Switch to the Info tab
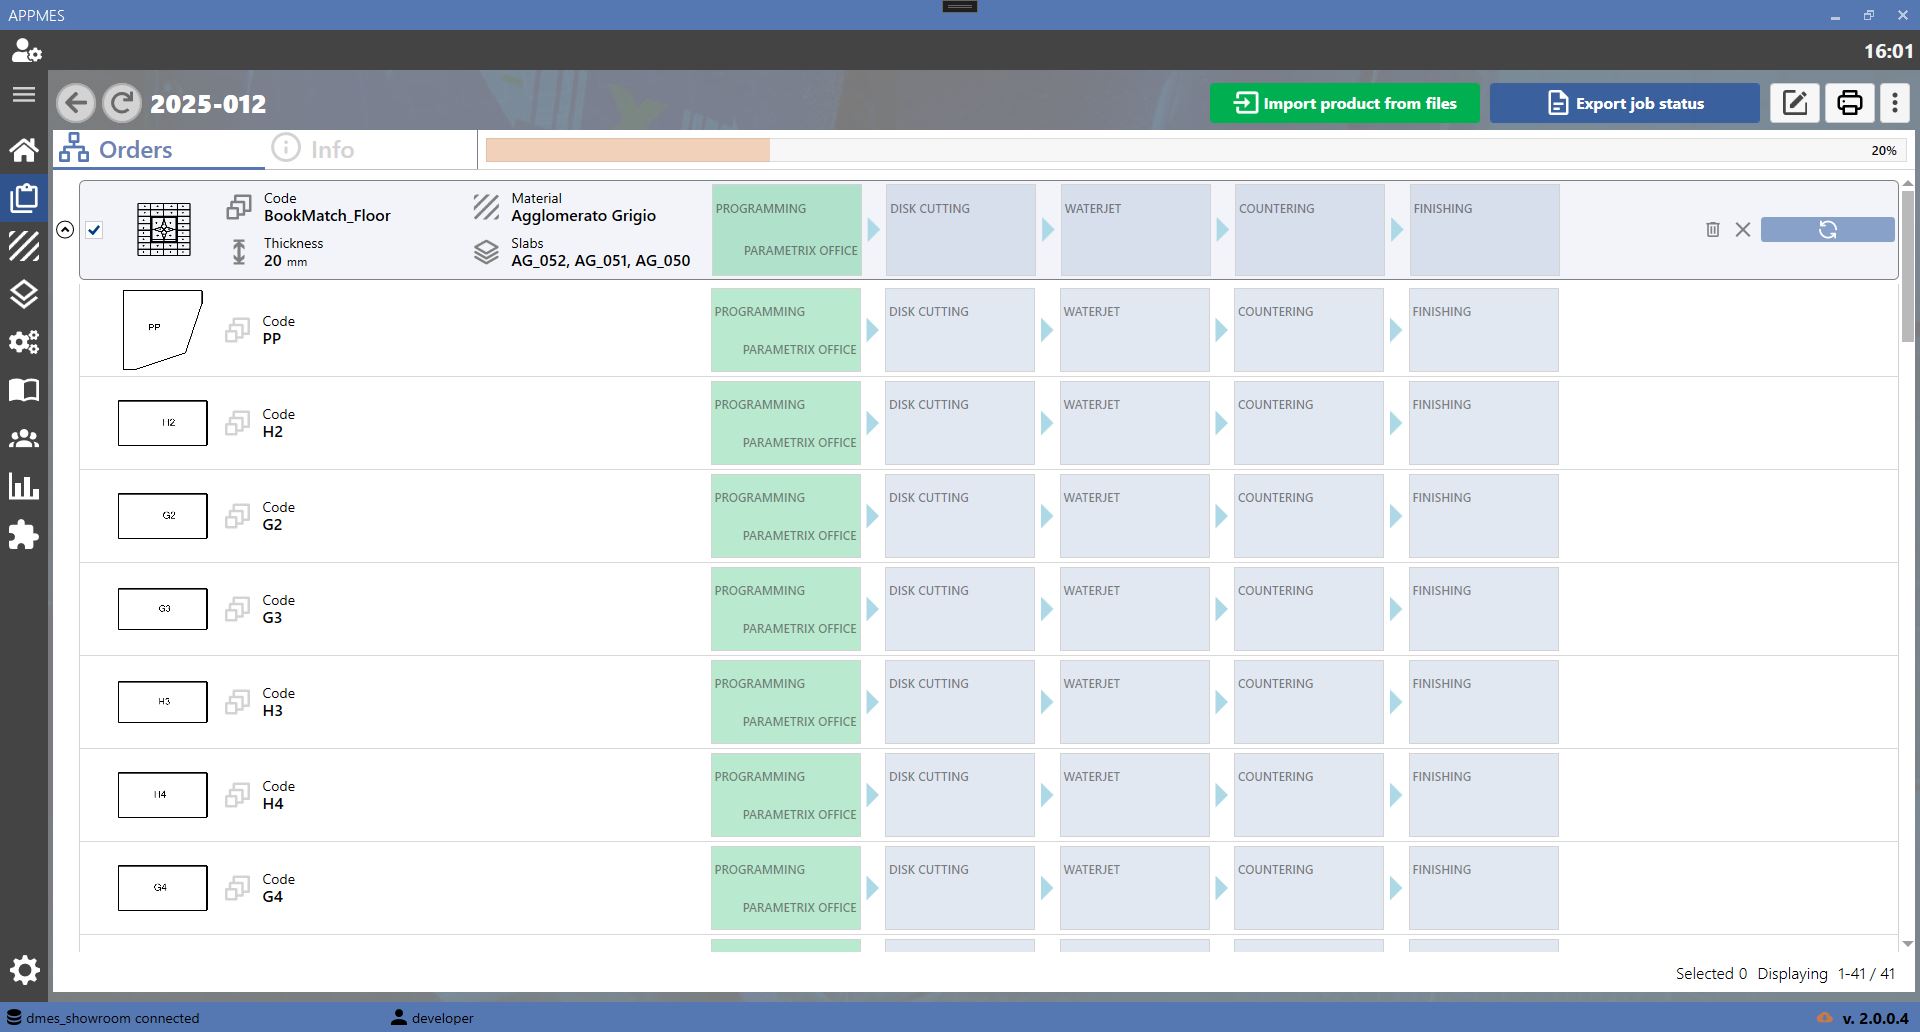1920x1032 pixels. point(314,149)
